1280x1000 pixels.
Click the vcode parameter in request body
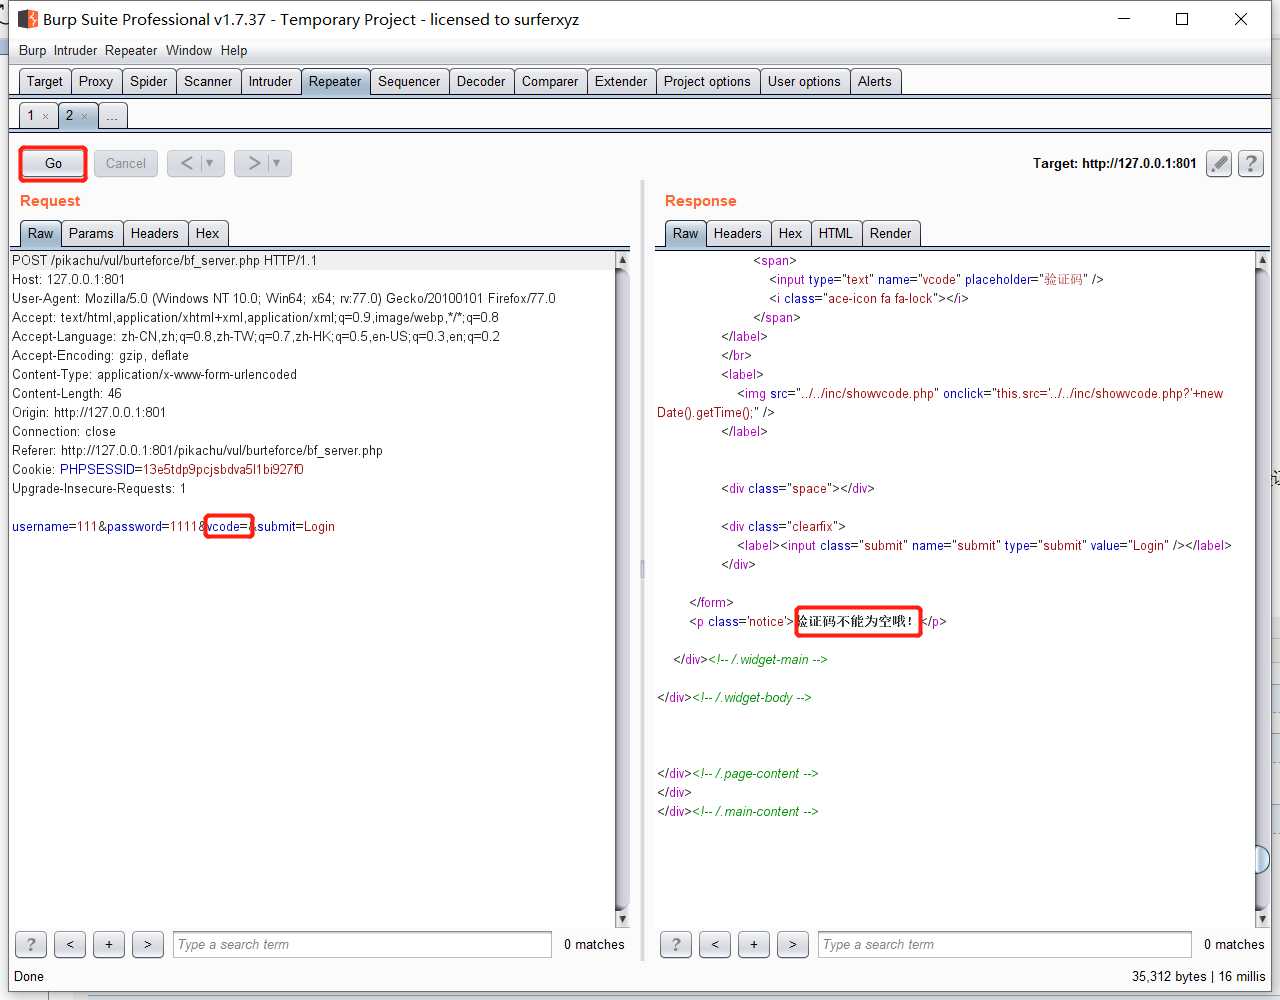click(228, 526)
